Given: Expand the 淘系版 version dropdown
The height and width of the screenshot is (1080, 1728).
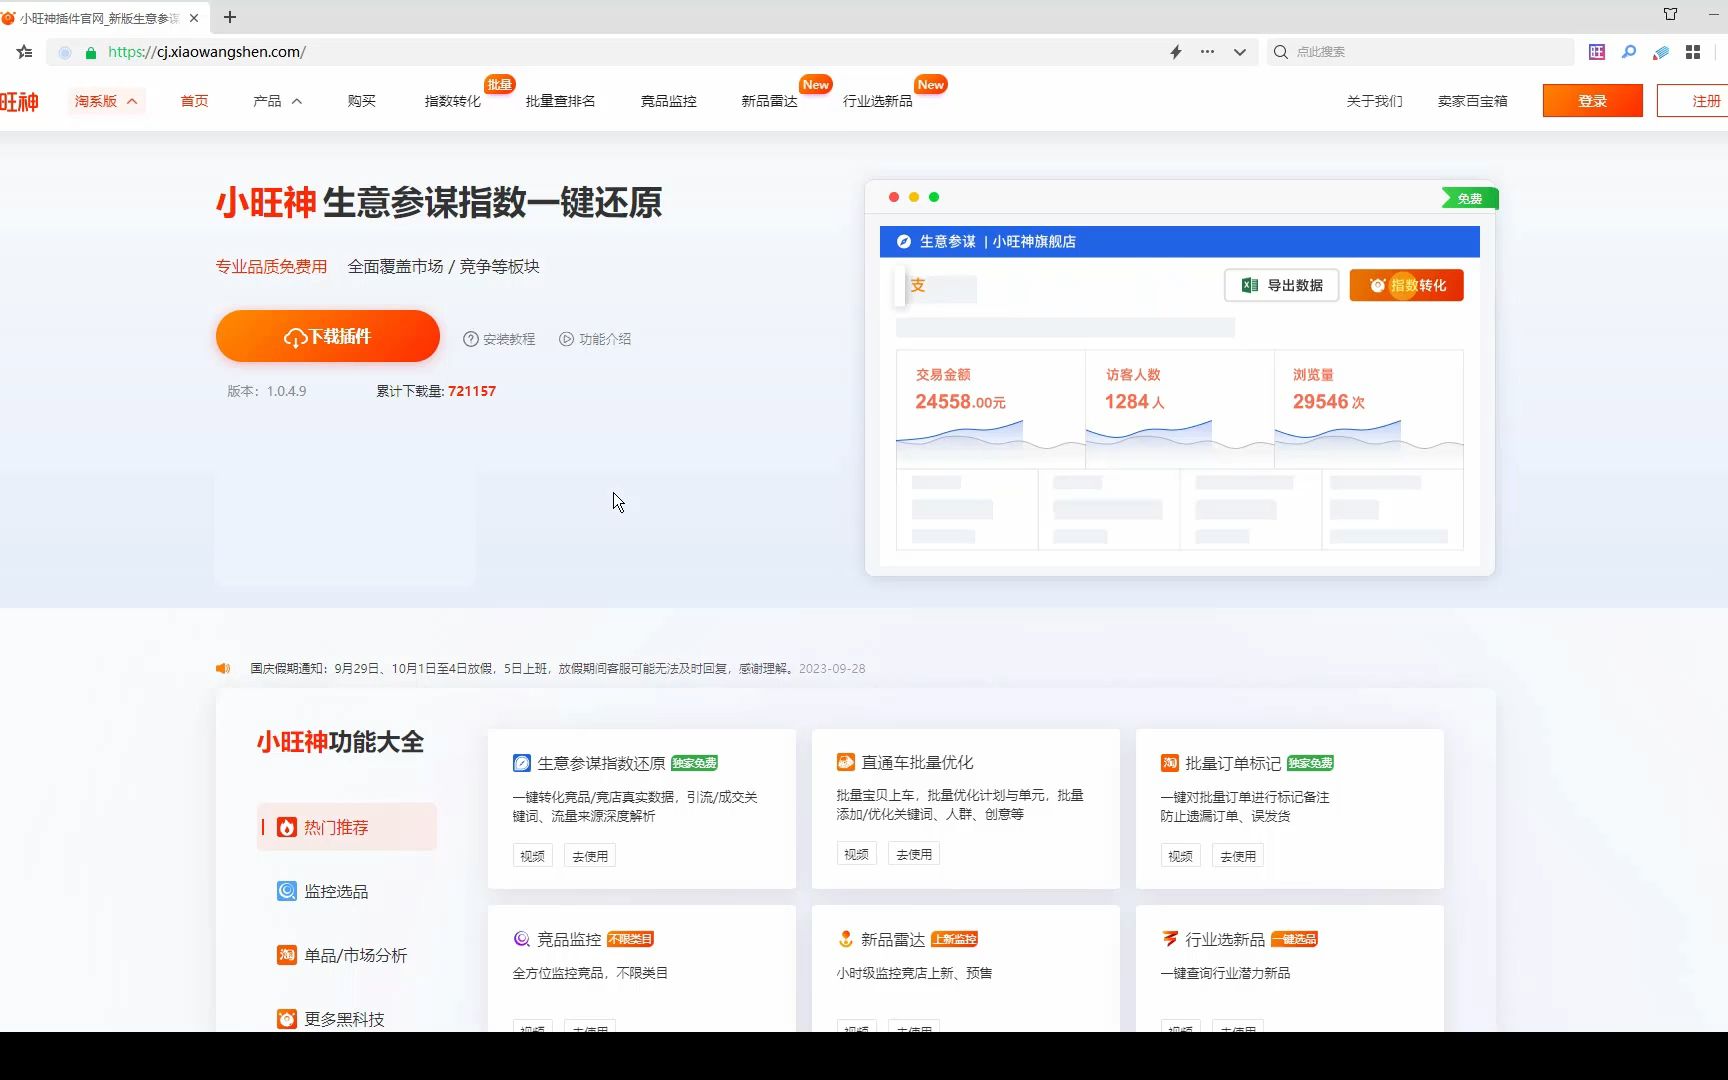Looking at the screenshot, I should click(106, 101).
